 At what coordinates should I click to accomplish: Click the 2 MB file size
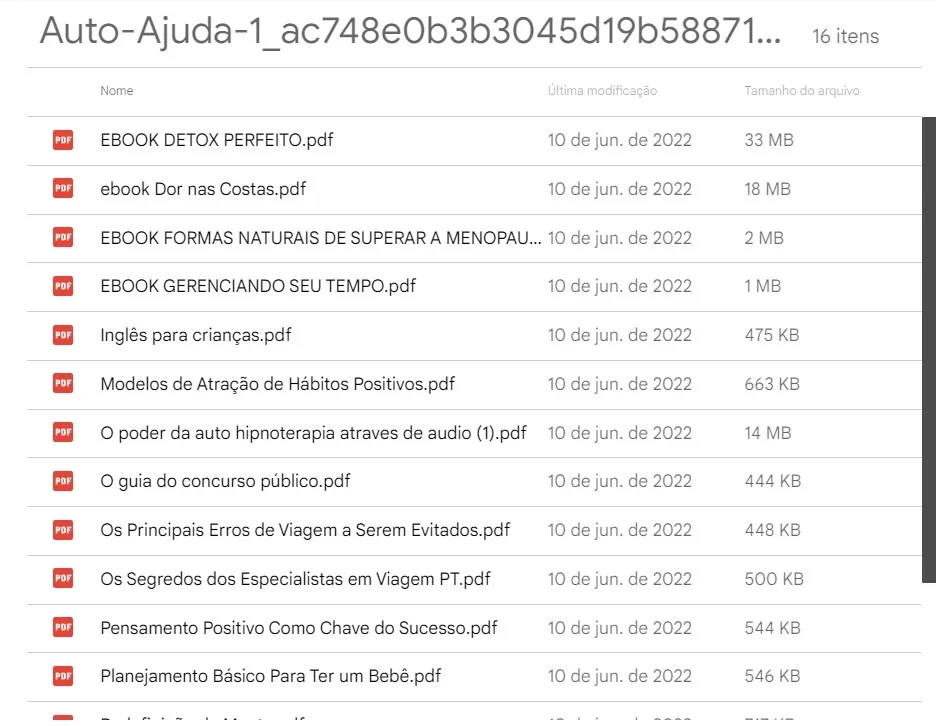(764, 238)
